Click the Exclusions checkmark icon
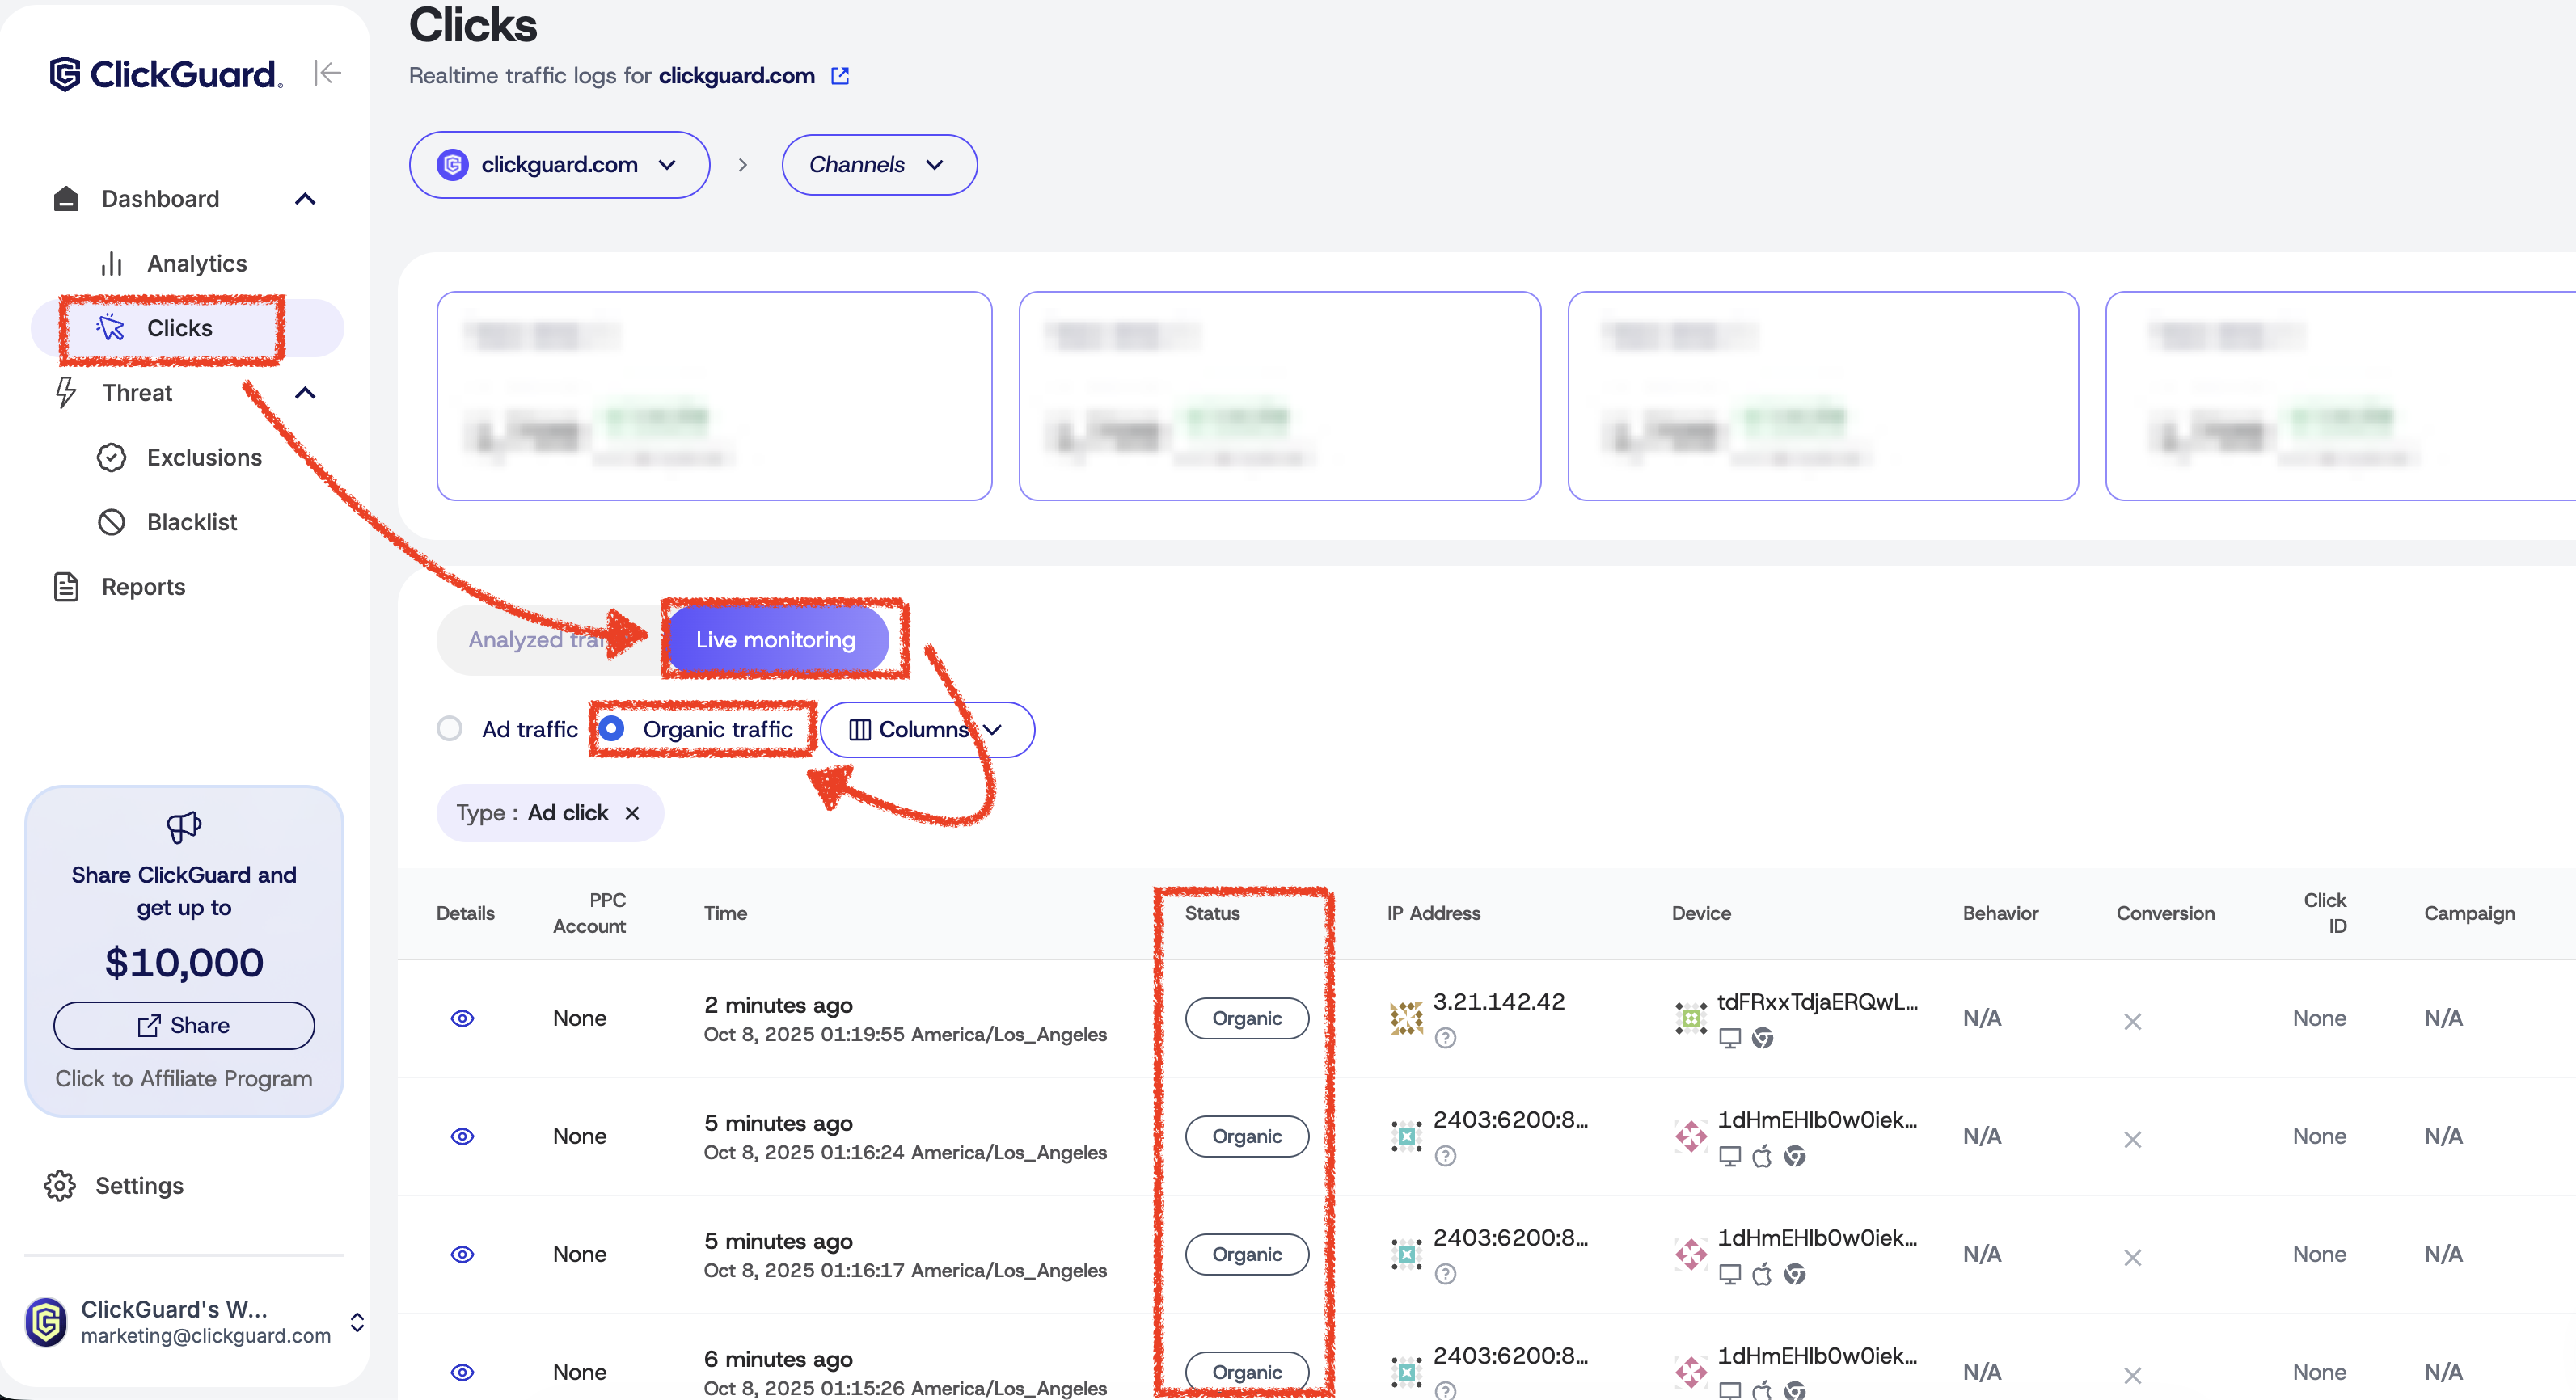The image size is (2576, 1400). [111, 457]
